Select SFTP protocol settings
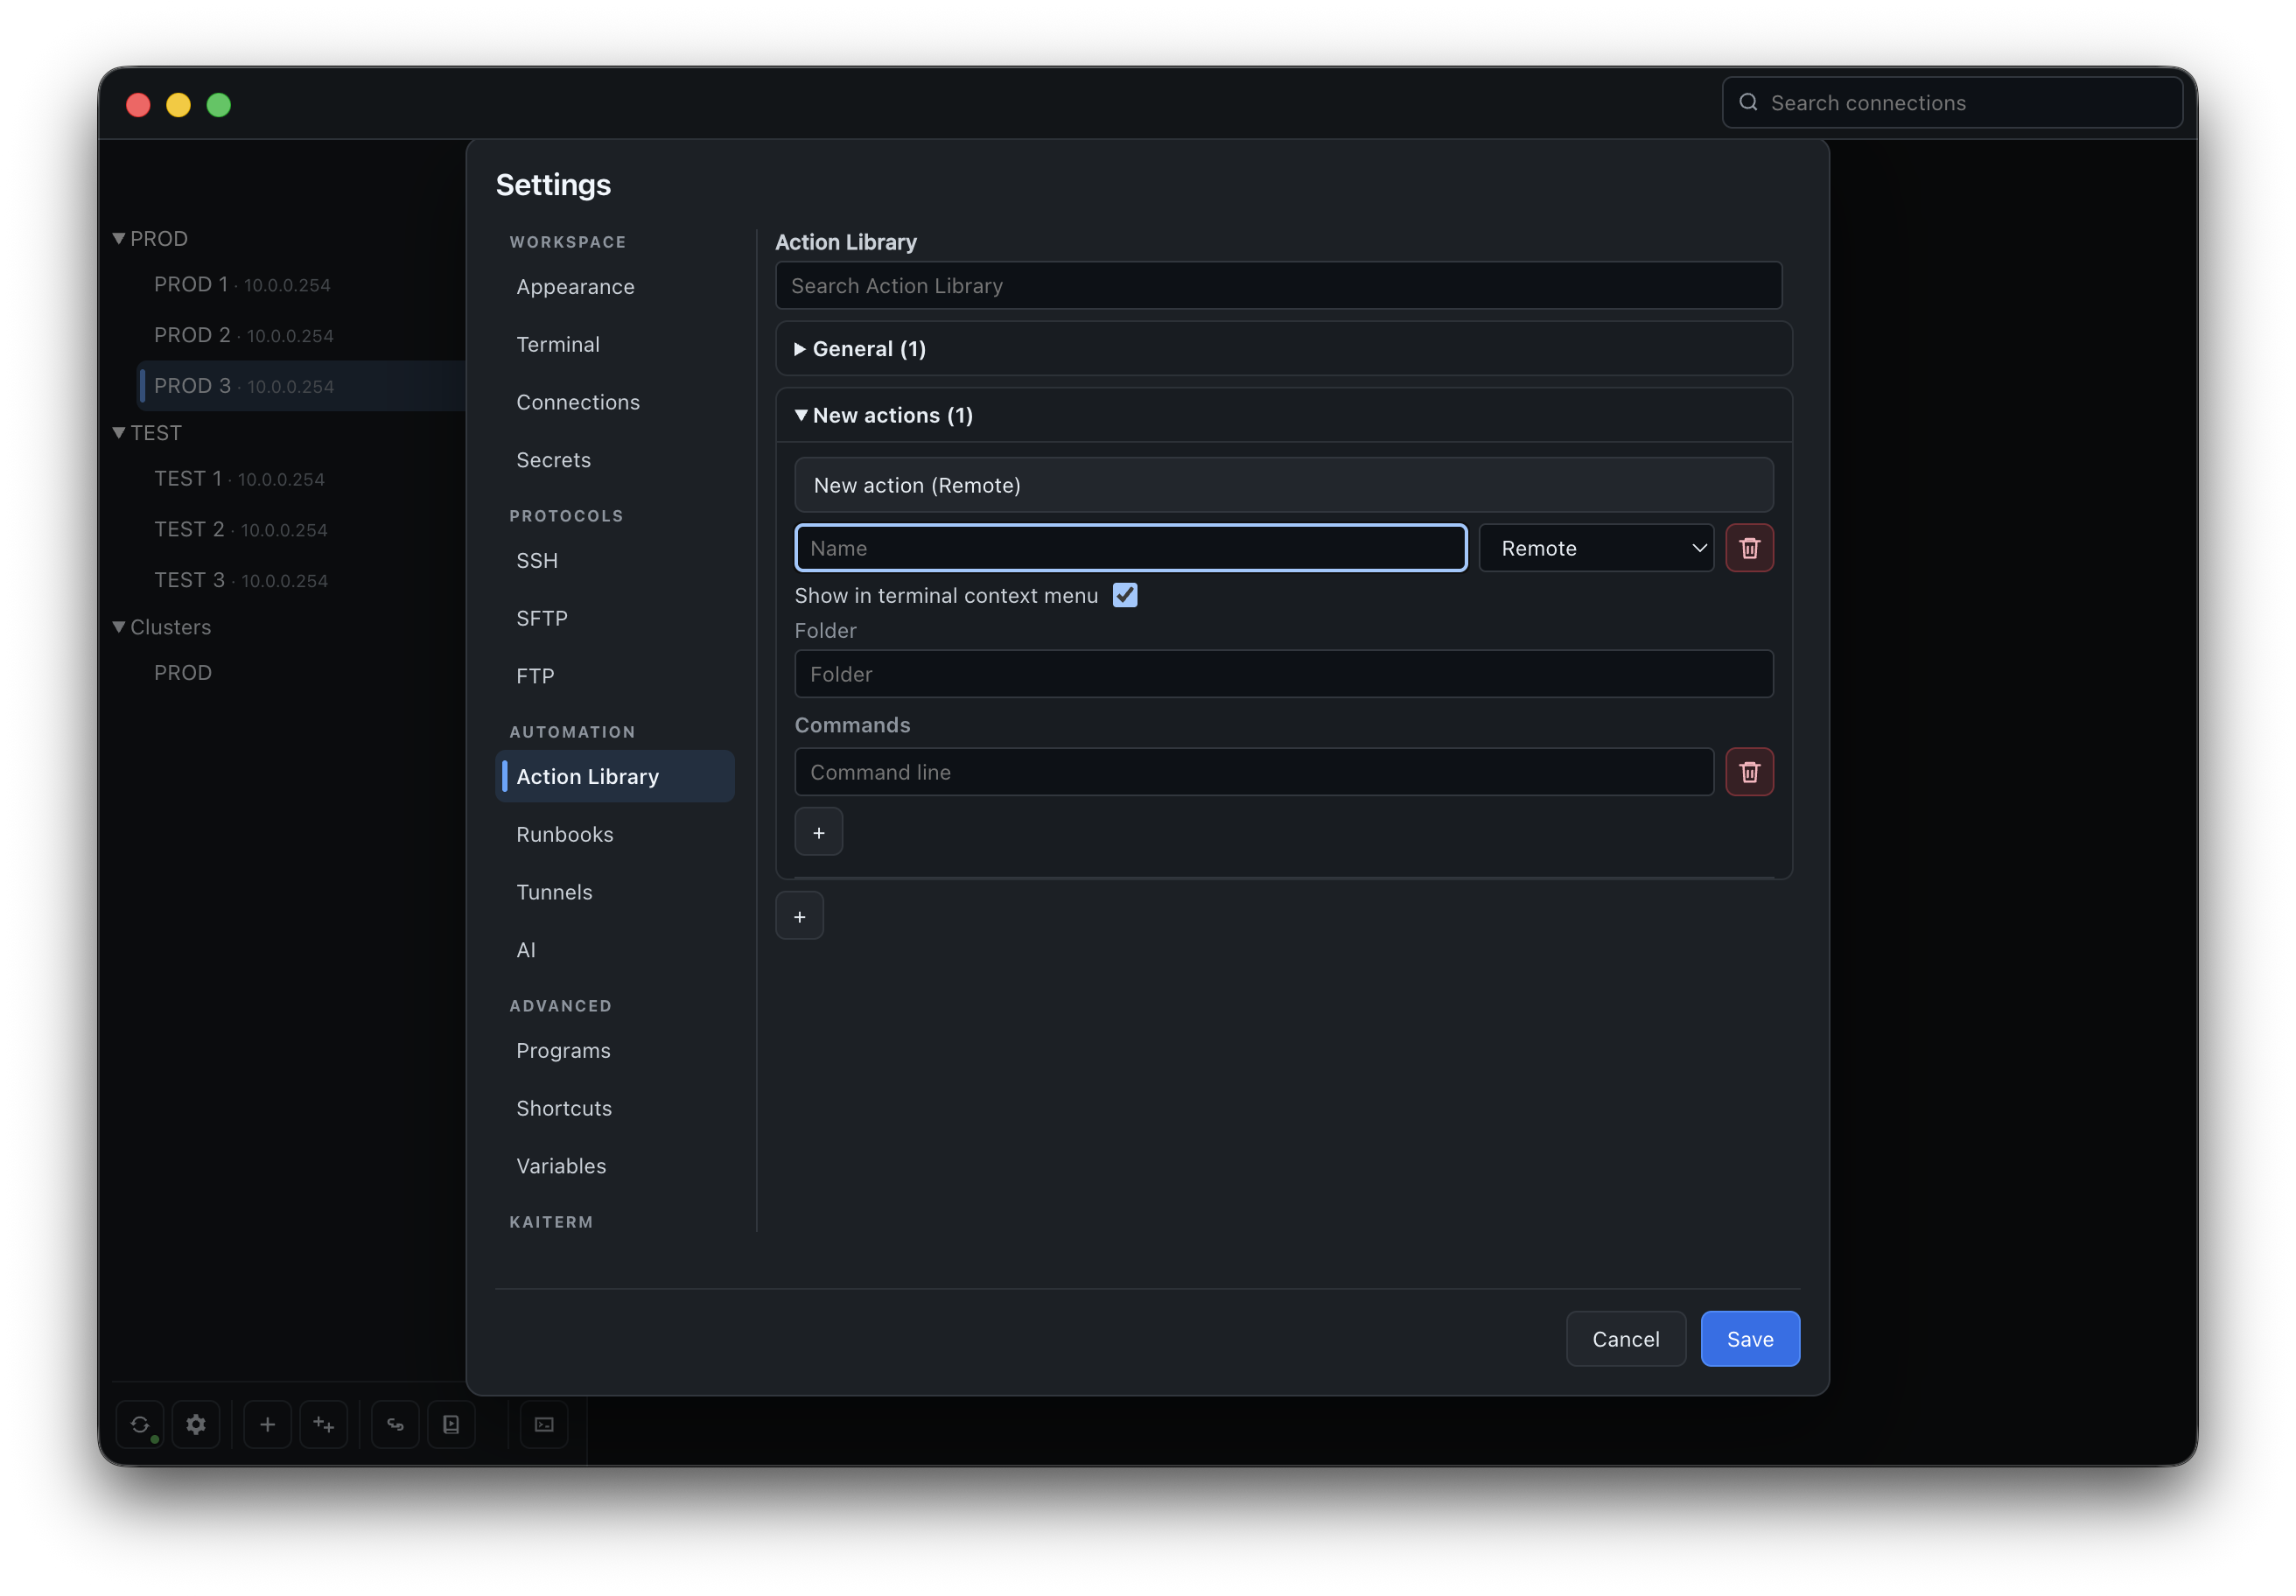Image resolution: width=2296 pixels, height=1596 pixels. (615, 618)
